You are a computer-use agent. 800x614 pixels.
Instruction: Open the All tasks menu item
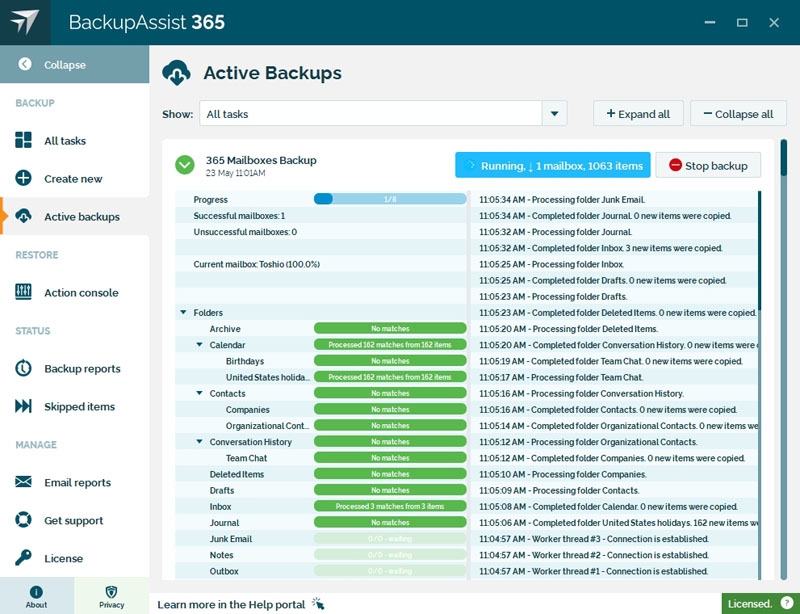pos(65,141)
